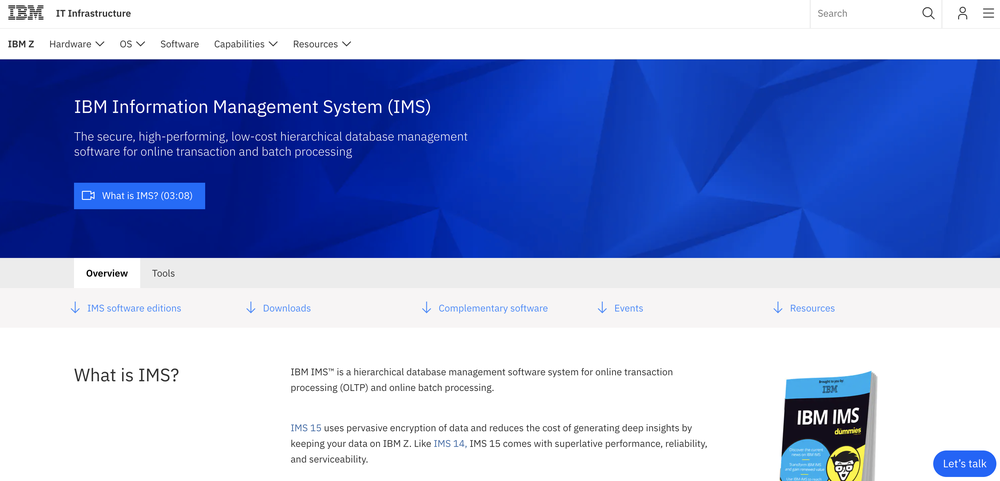Click the search magnifying glass icon
Screen dimensions: 1000x481
pos(928,14)
